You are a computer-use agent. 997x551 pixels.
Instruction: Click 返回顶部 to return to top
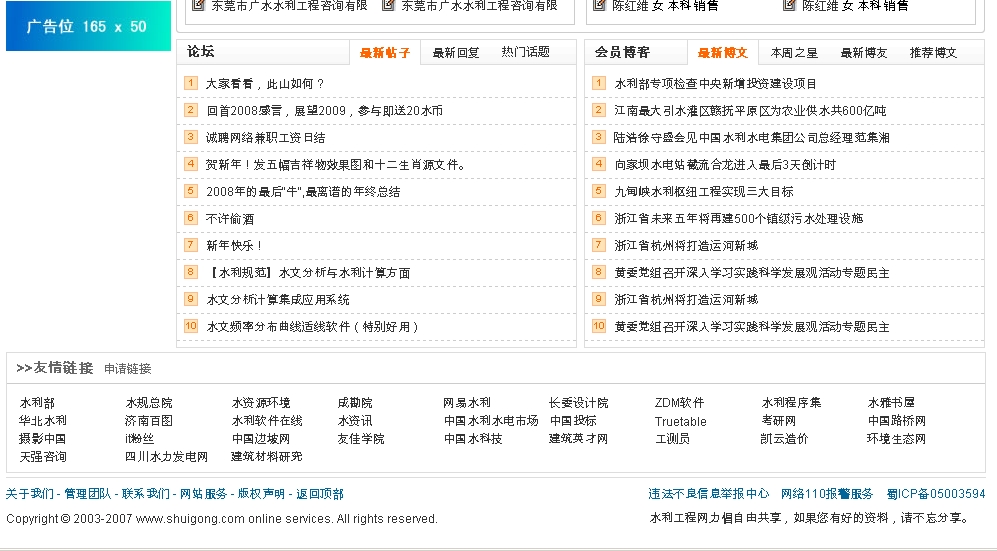(320, 494)
